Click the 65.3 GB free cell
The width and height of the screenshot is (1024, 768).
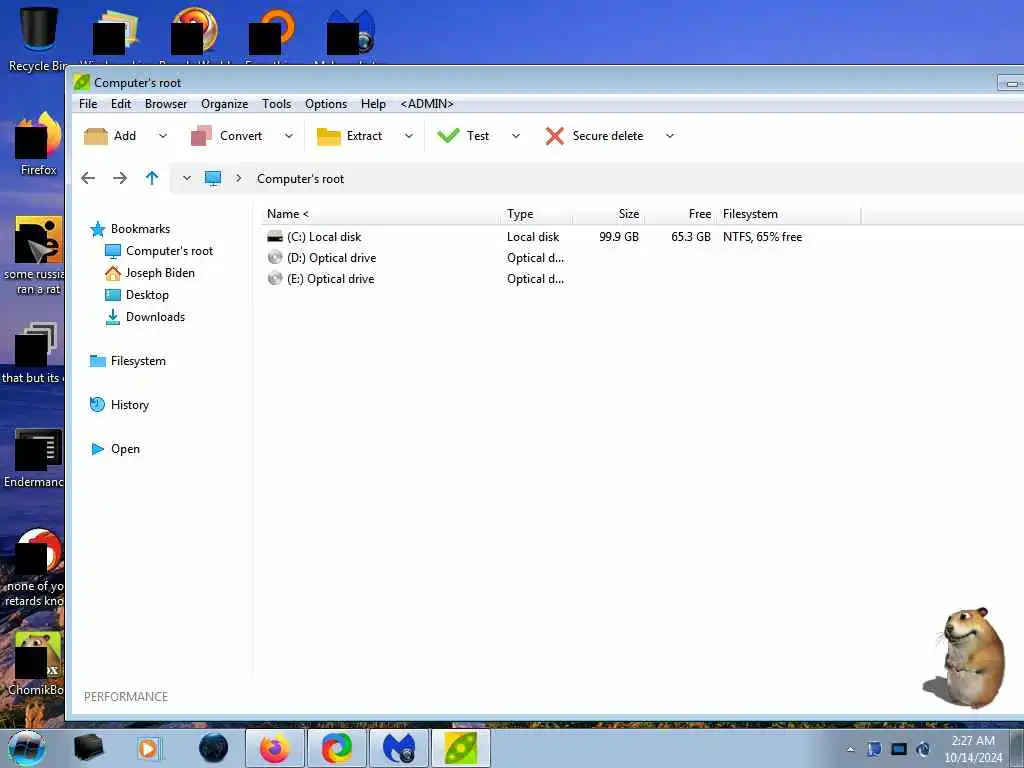pyautogui.click(x=690, y=236)
